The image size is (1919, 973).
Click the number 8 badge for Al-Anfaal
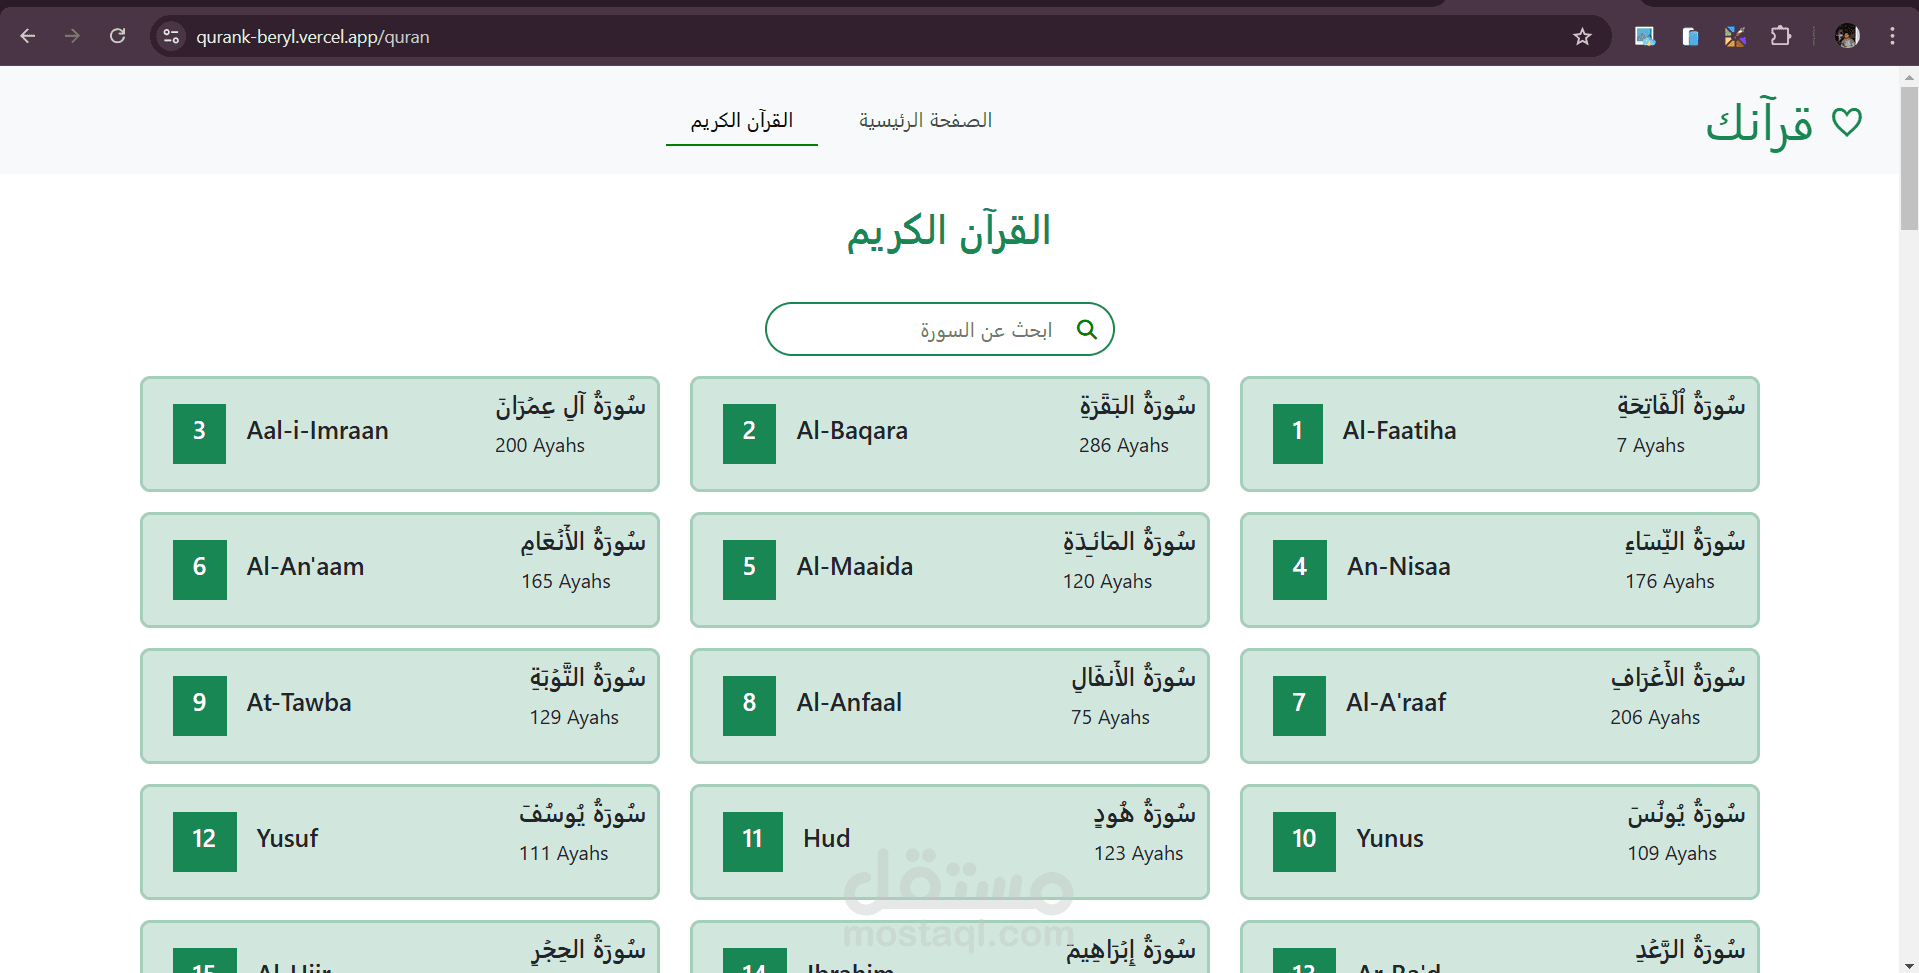tap(749, 705)
